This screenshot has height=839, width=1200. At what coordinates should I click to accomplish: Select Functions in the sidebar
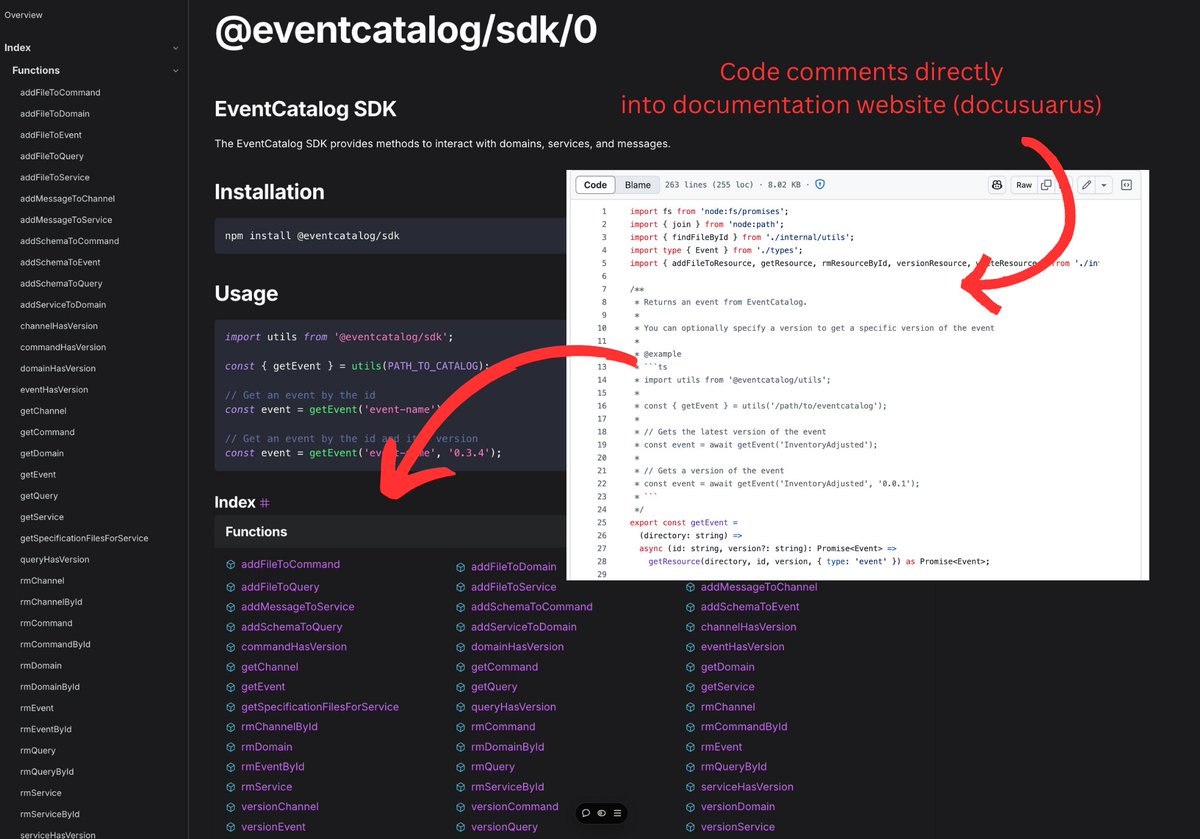[36, 71]
